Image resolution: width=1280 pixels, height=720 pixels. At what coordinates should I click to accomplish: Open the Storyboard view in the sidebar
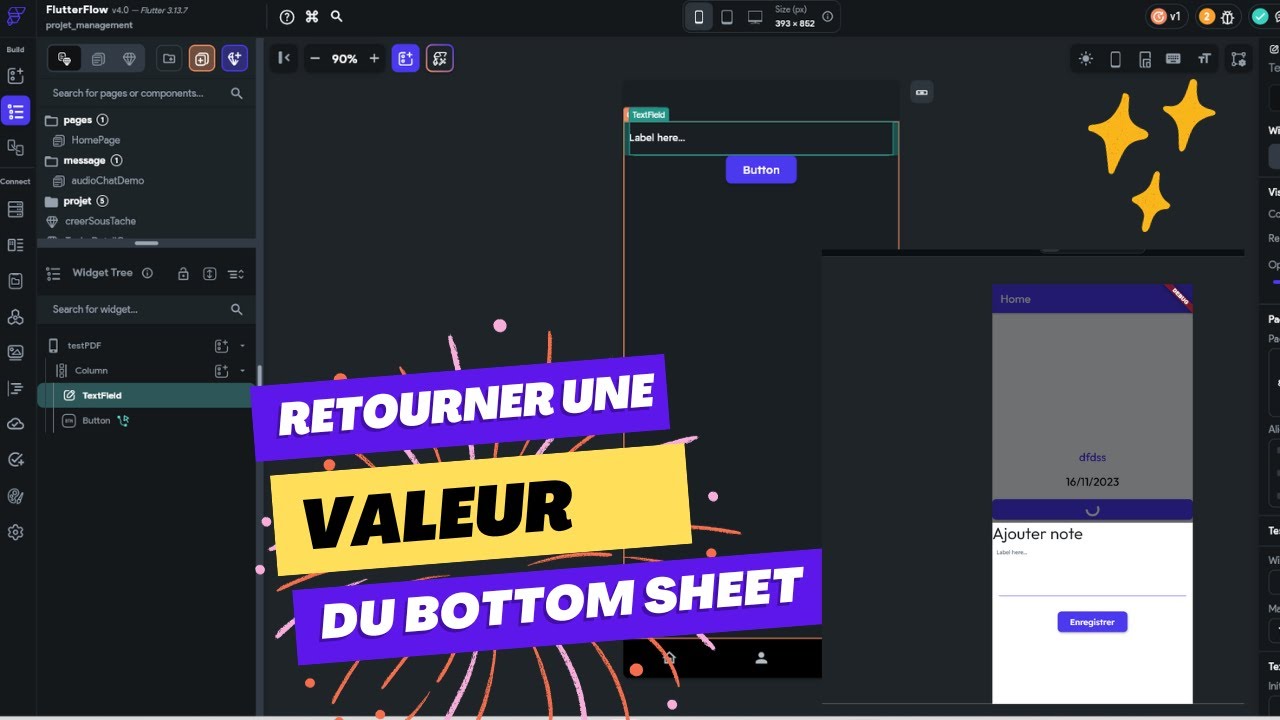pyautogui.click(x=15, y=147)
